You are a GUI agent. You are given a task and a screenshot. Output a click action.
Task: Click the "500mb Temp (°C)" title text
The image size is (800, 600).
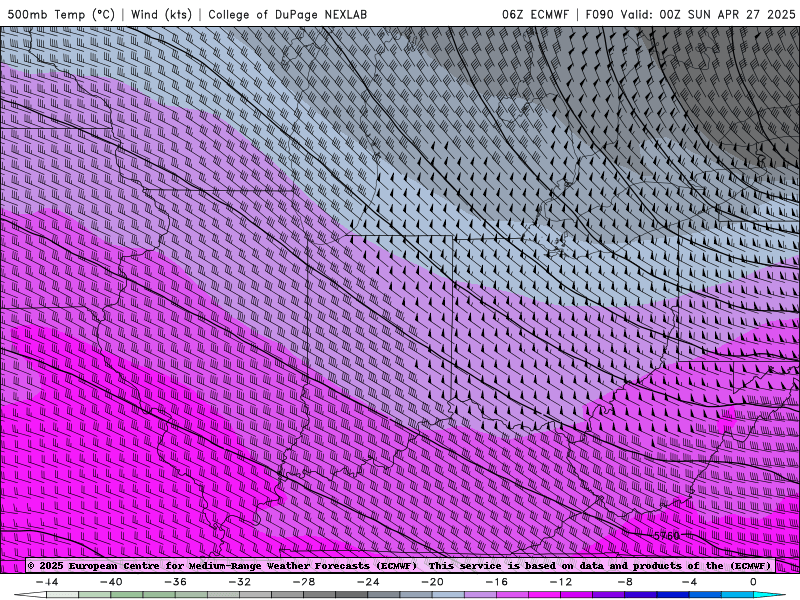(x=61, y=14)
